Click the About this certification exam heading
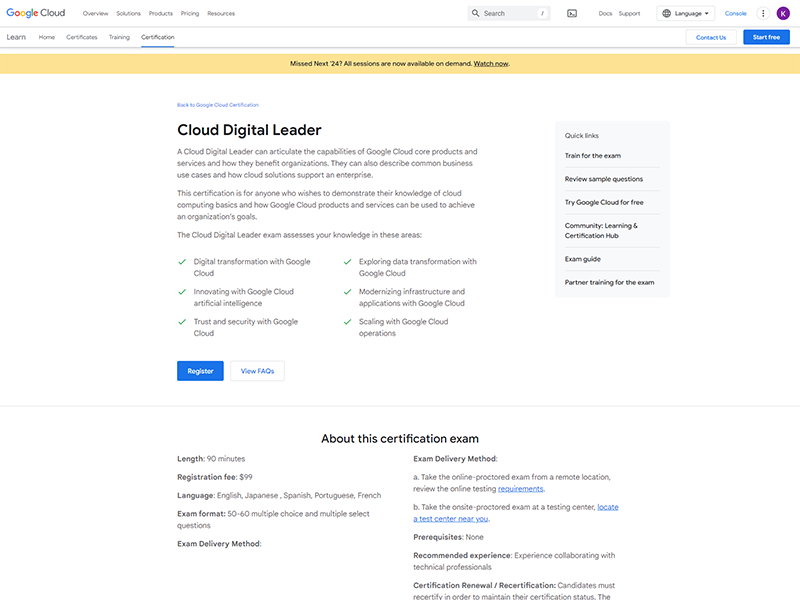Viewport: 800px width, 600px height. (400, 439)
